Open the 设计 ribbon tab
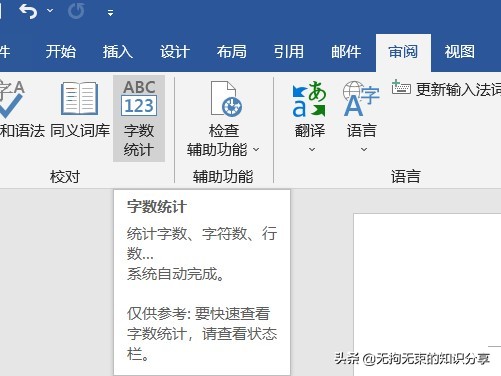This screenshot has width=501, height=376. point(175,52)
